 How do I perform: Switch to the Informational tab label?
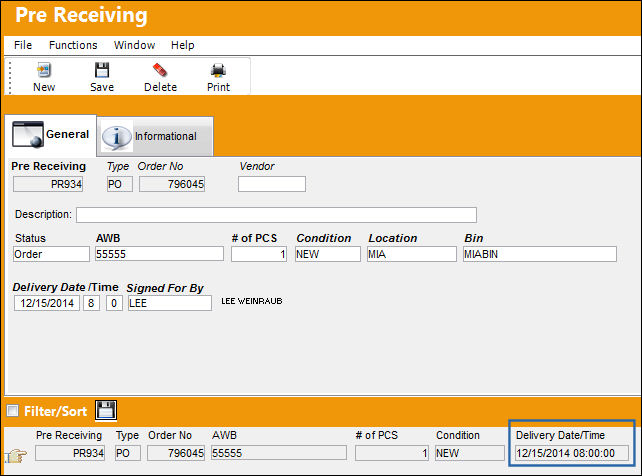(x=166, y=136)
